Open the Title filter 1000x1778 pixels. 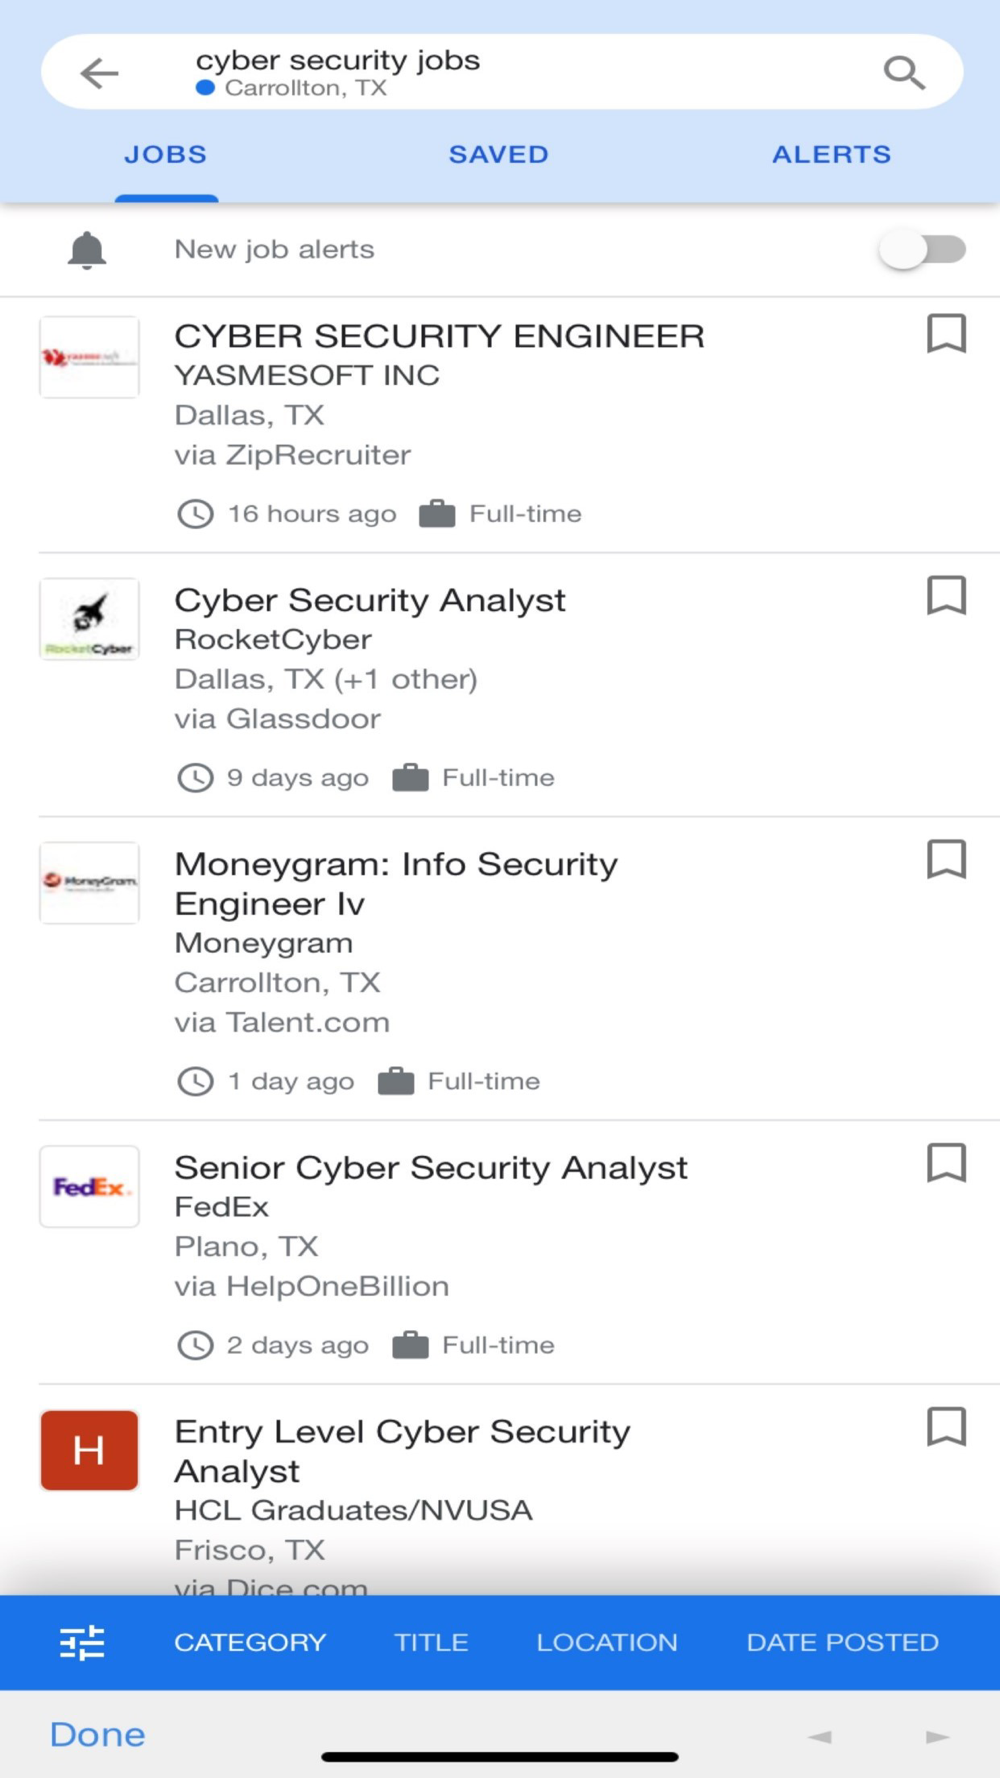coord(431,1643)
